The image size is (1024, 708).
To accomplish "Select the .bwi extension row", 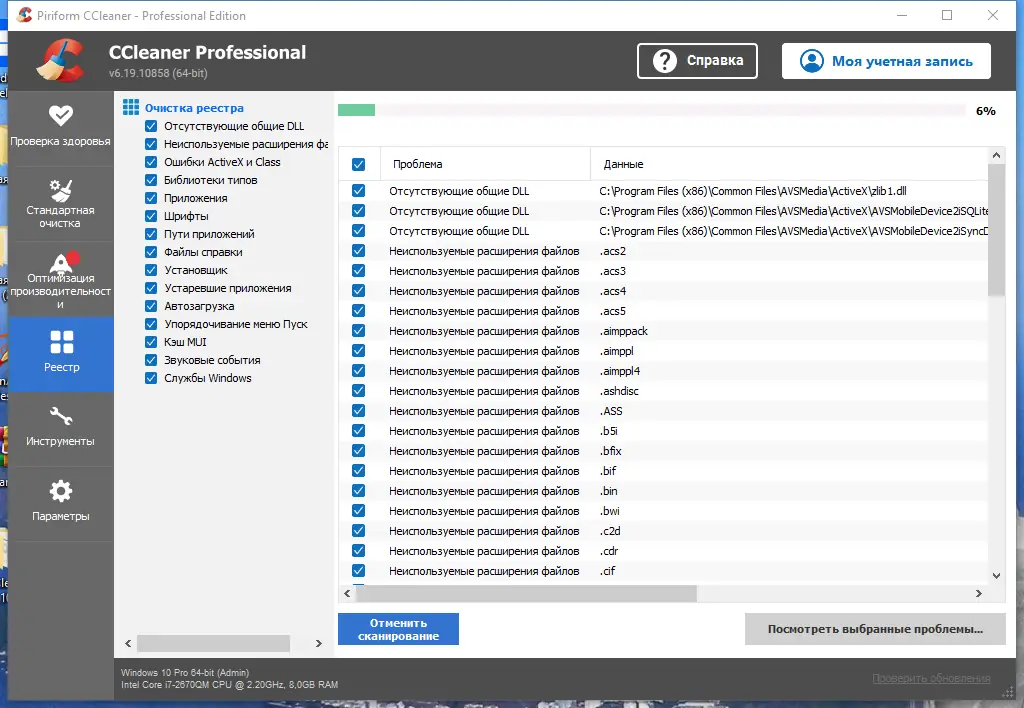I will [664, 511].
